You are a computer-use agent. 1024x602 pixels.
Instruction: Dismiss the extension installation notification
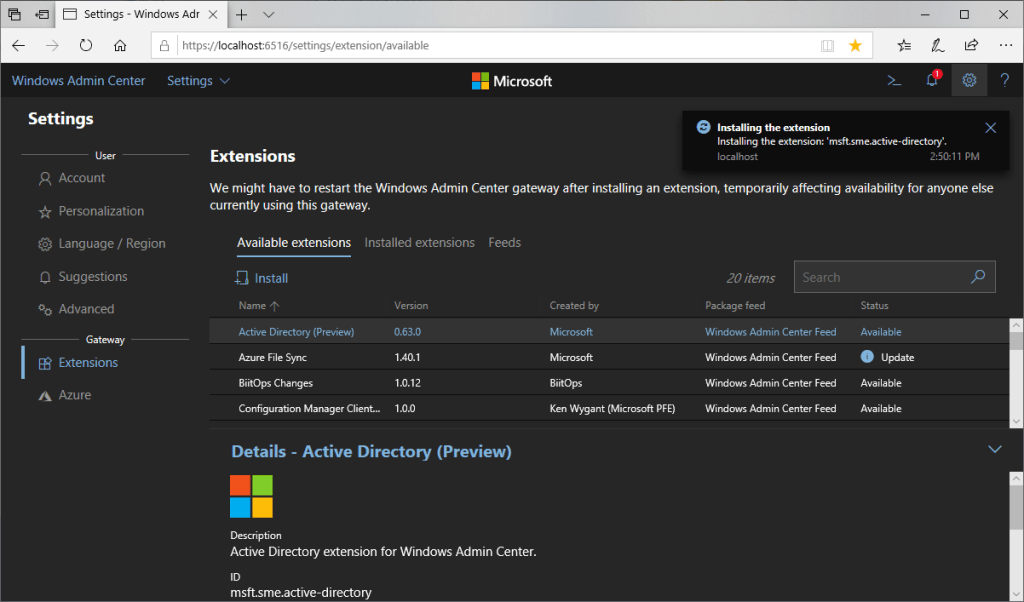tap(990, 127)
